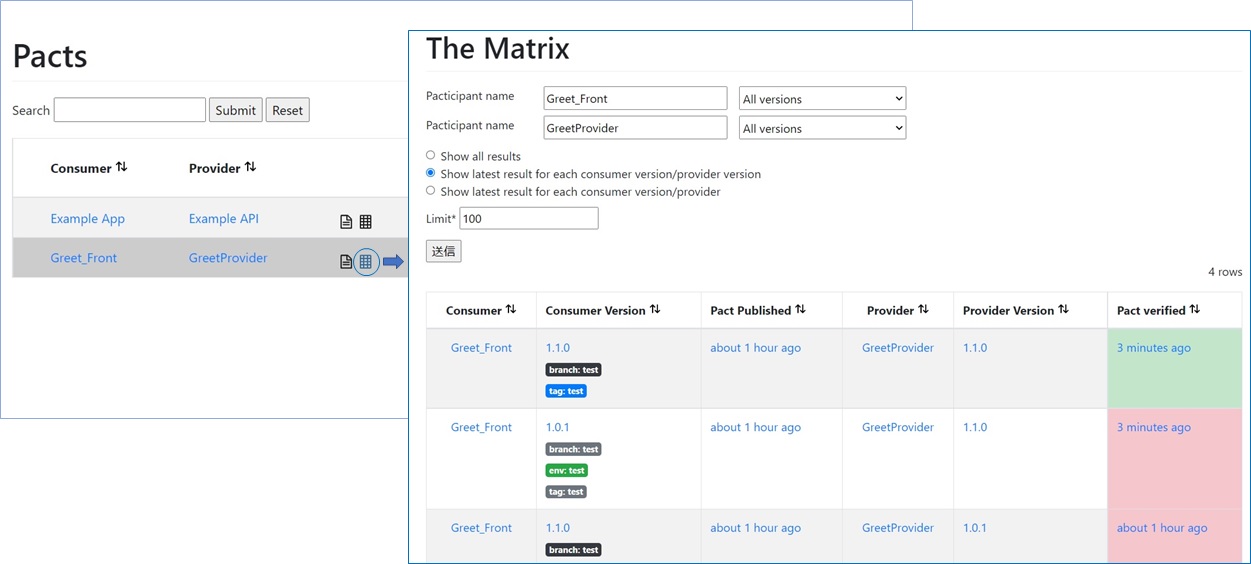The height and width of the screenshot is (564, 1251).
Task: Sort matrix by Pact Published arrows
Action: [800, 310]
